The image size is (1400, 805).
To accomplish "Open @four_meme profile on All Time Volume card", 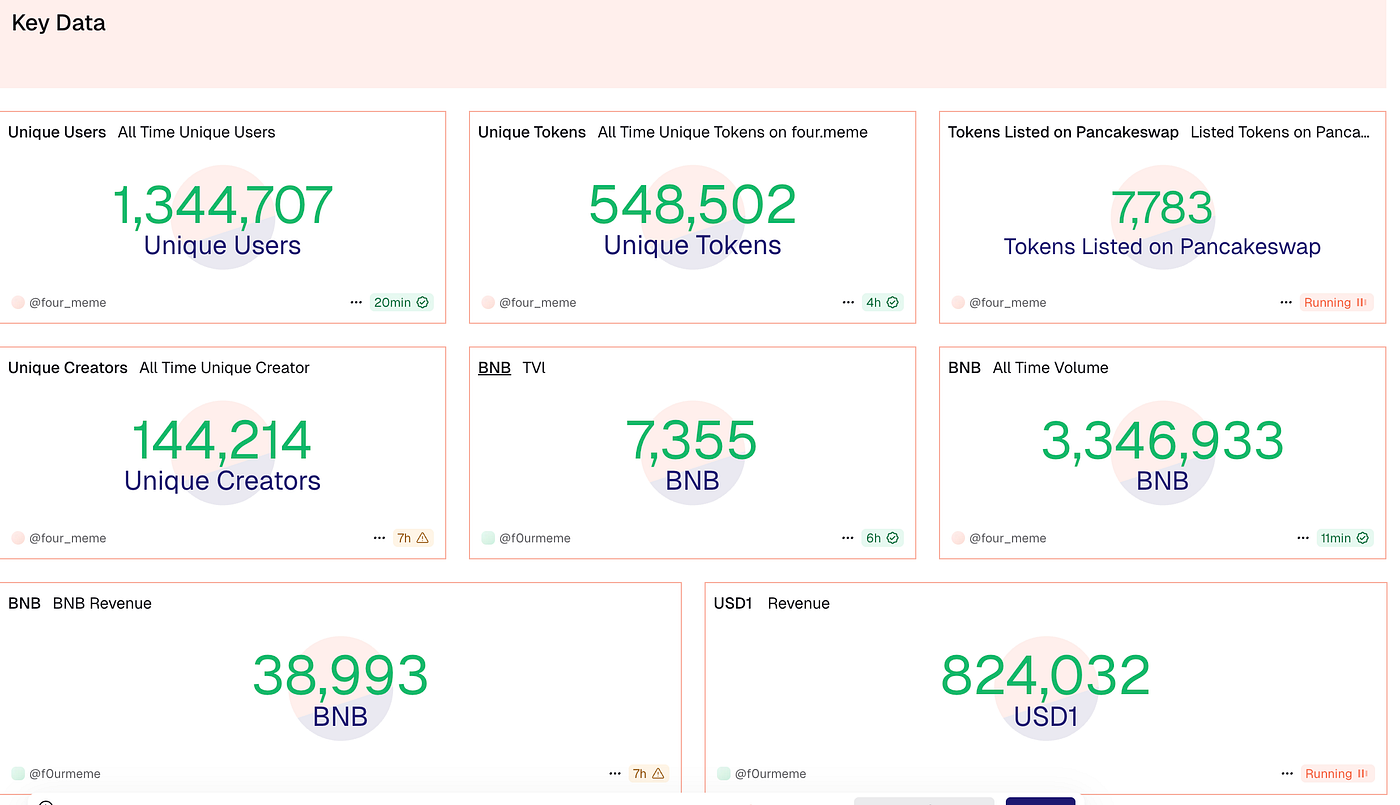I will tap(1007, 538).
